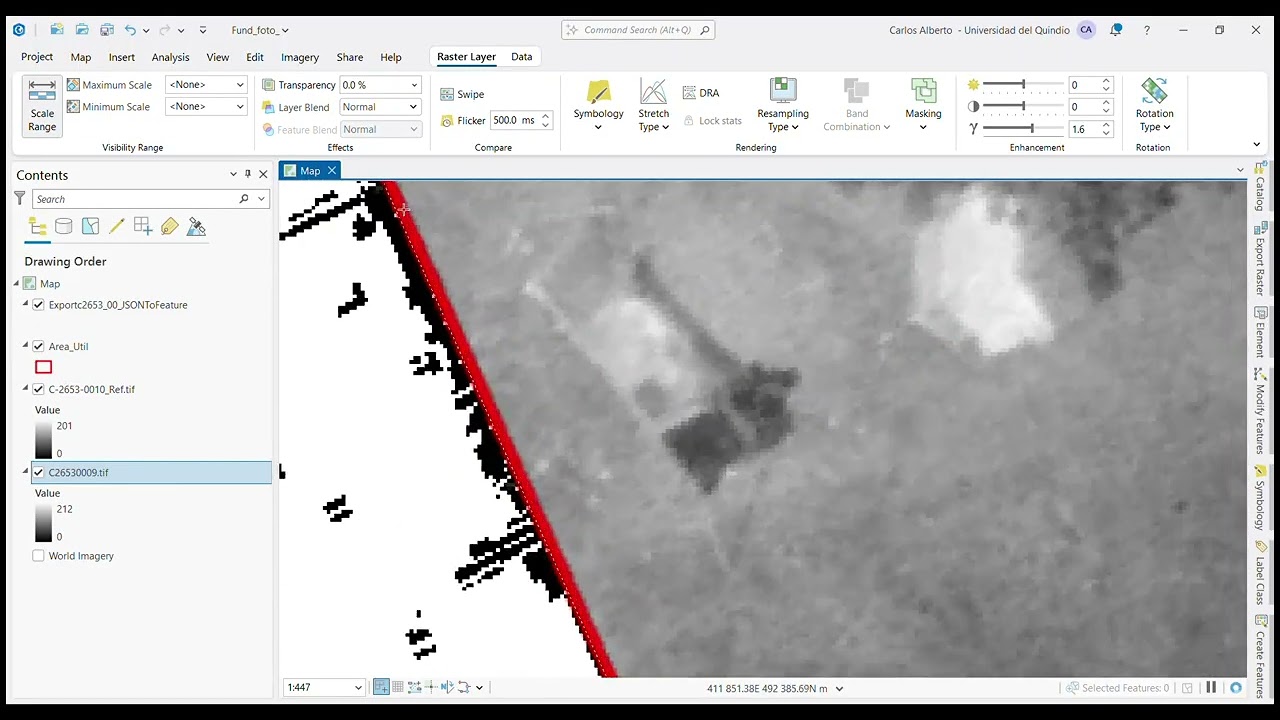Check the World Imagery layer
Screen dimensions: 1280x720
click(x=38, y=556)
